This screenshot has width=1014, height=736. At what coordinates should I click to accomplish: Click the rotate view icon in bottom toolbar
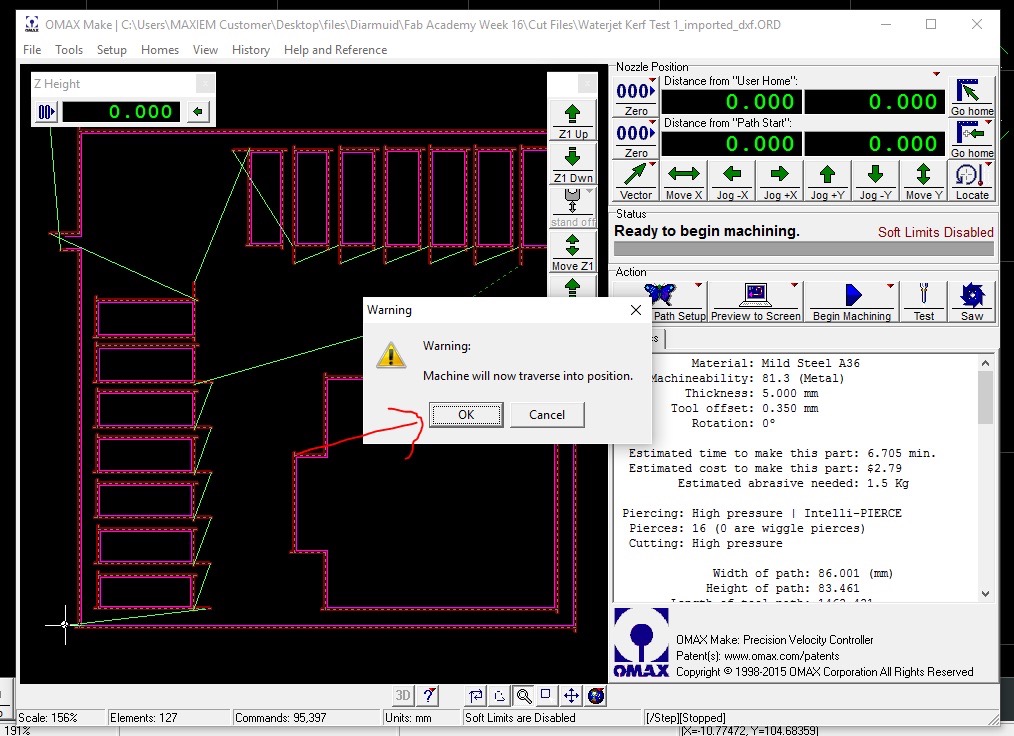[x=499, y=695]
